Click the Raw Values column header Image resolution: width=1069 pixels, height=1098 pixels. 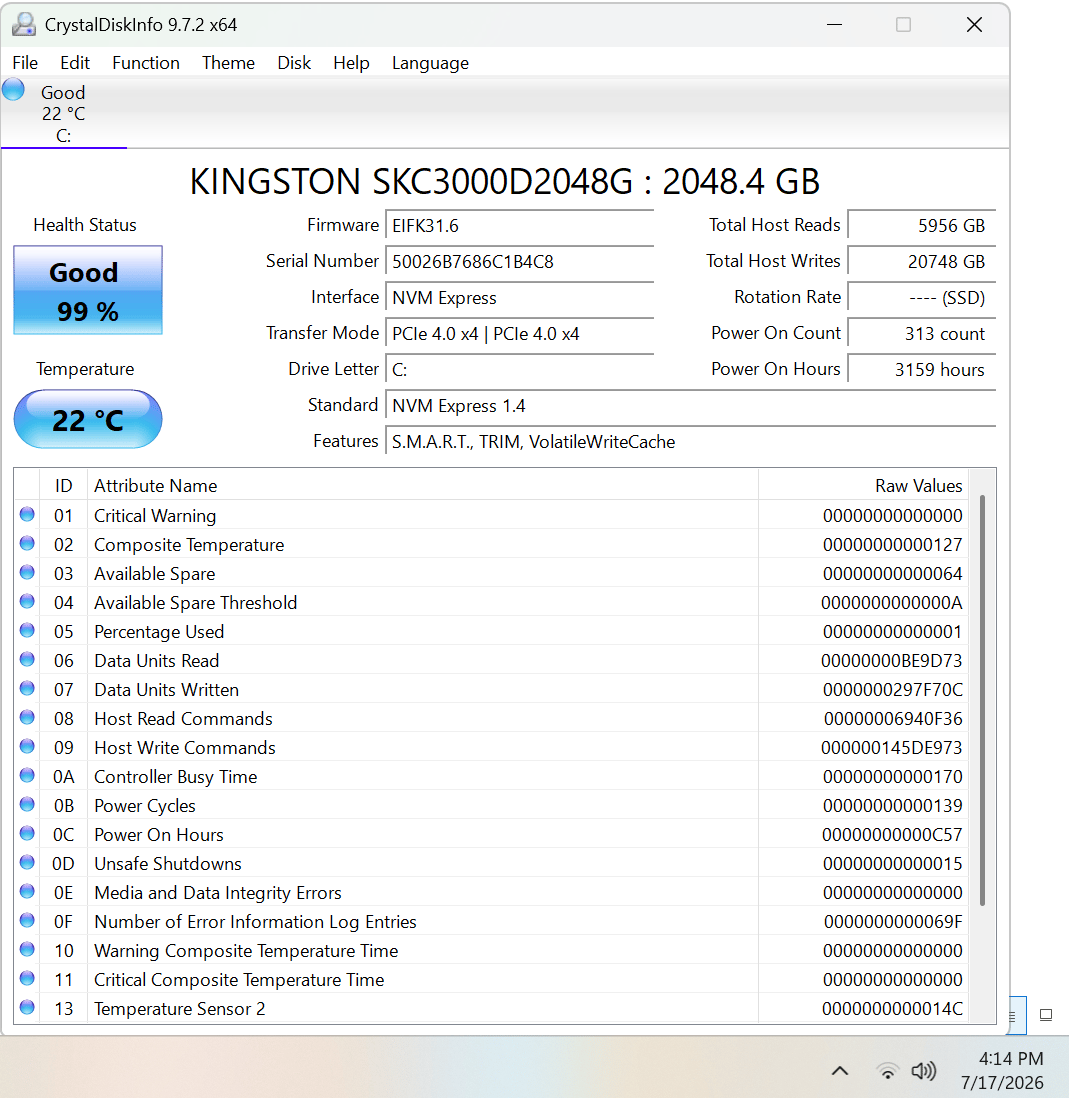click(x=864, y=485)
